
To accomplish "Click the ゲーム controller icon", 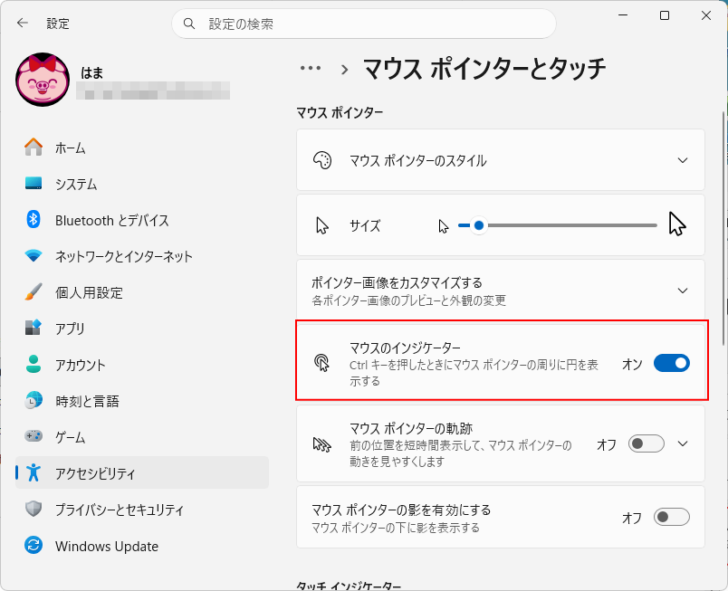I will (x=33, y=436).
